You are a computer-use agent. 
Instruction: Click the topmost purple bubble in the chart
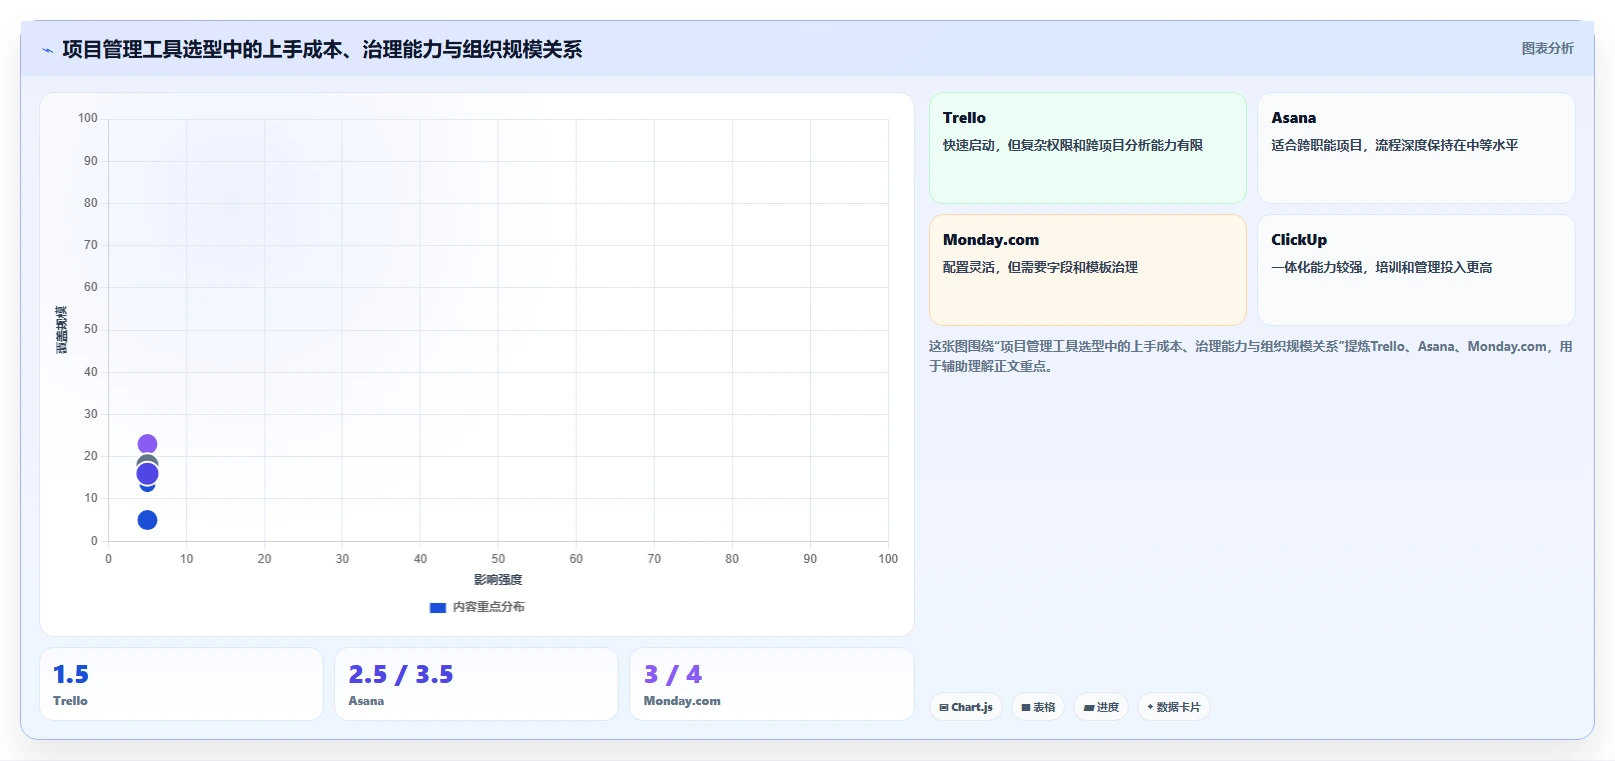point(147,444)
